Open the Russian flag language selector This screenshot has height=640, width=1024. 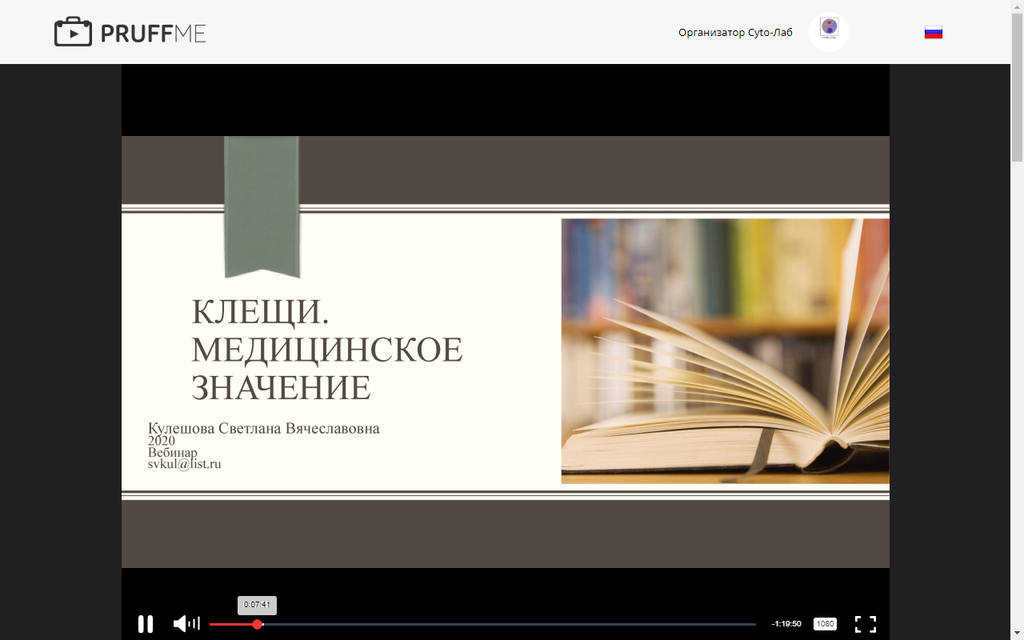933,32
